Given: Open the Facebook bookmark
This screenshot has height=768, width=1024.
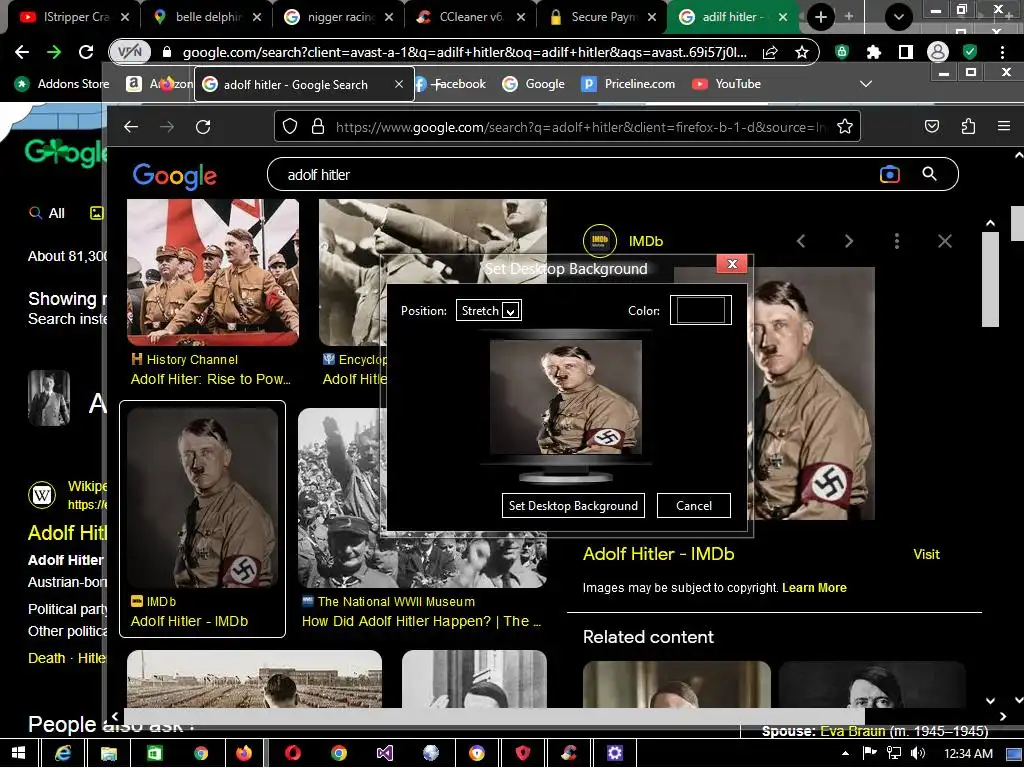Looking at the screenshot, I should (452, 84).
